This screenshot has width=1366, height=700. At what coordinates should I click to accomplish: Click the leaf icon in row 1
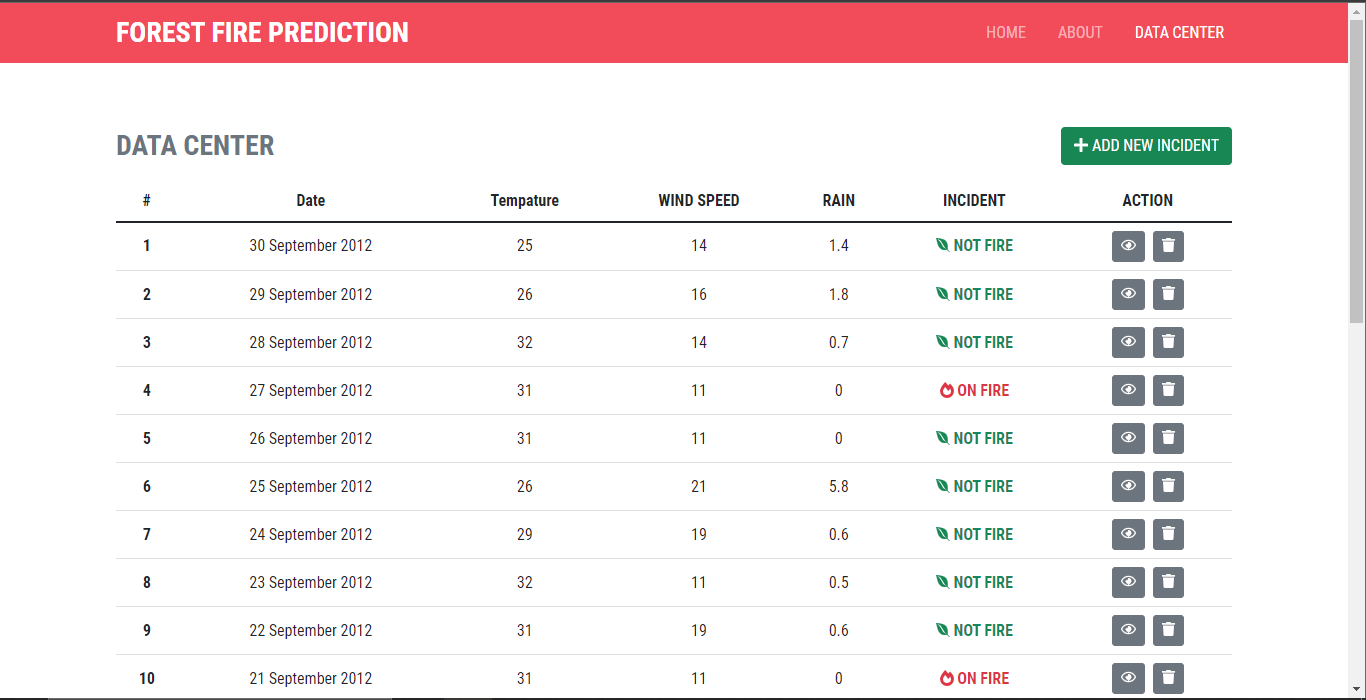pyautogui.click(x=942, y=246)
